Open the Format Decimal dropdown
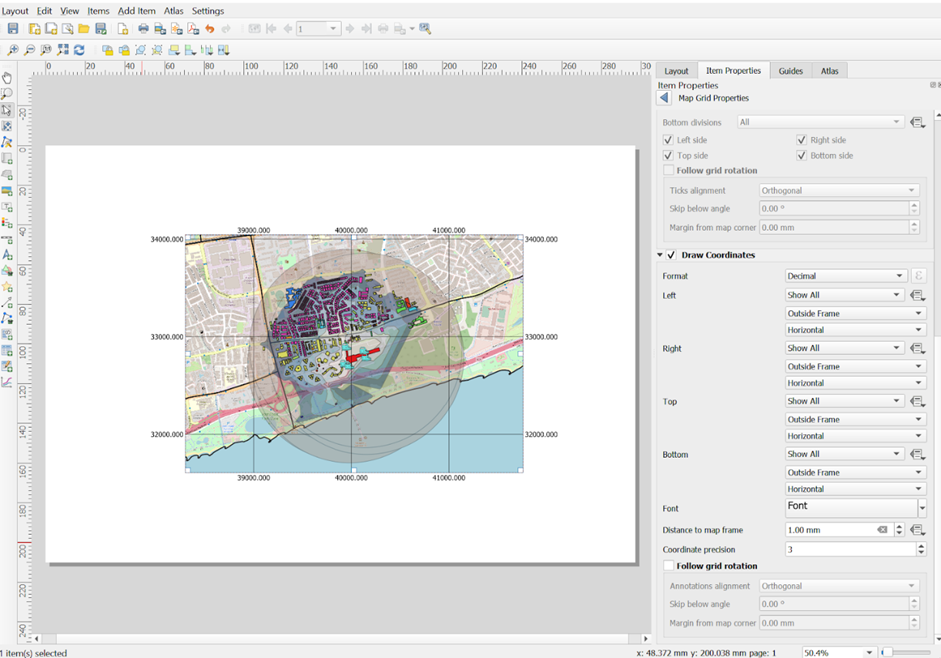 click(x=845, y=276)
